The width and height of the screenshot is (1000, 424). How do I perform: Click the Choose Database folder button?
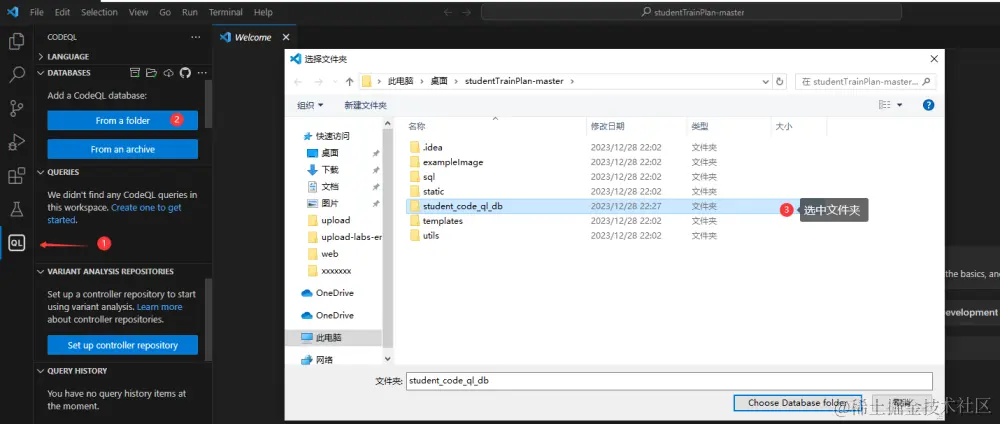click(x=798, y=403)
